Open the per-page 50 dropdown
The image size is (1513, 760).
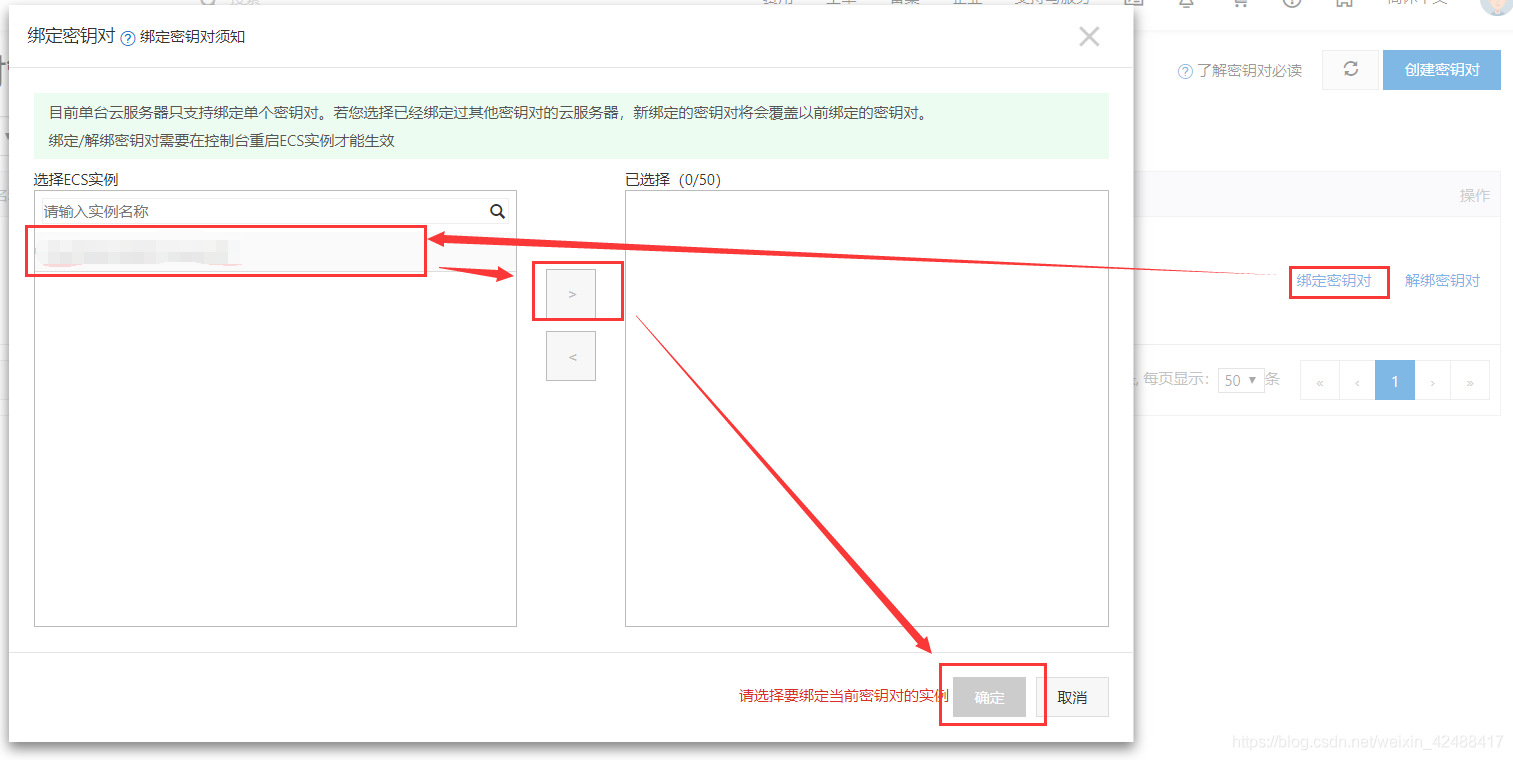tap(1241, 380)
